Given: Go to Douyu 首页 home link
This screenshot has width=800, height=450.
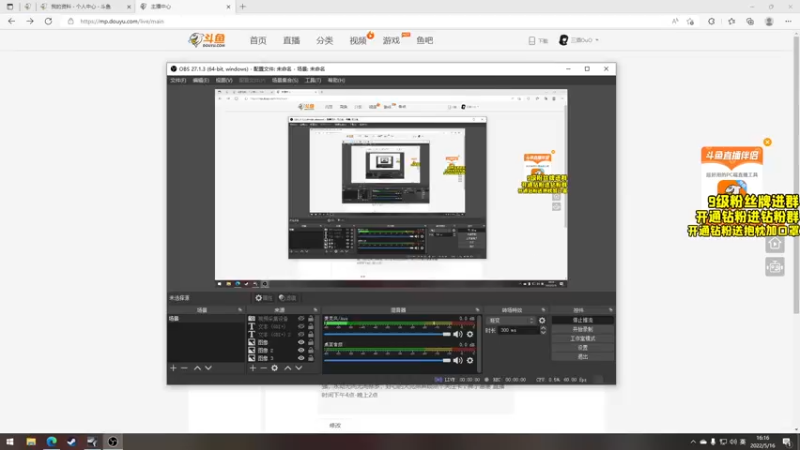Looking at the screenshot, I should 258,41.
